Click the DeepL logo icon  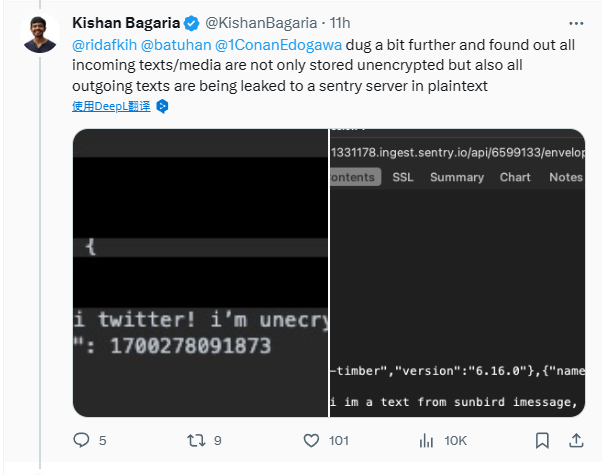point(161,105)
